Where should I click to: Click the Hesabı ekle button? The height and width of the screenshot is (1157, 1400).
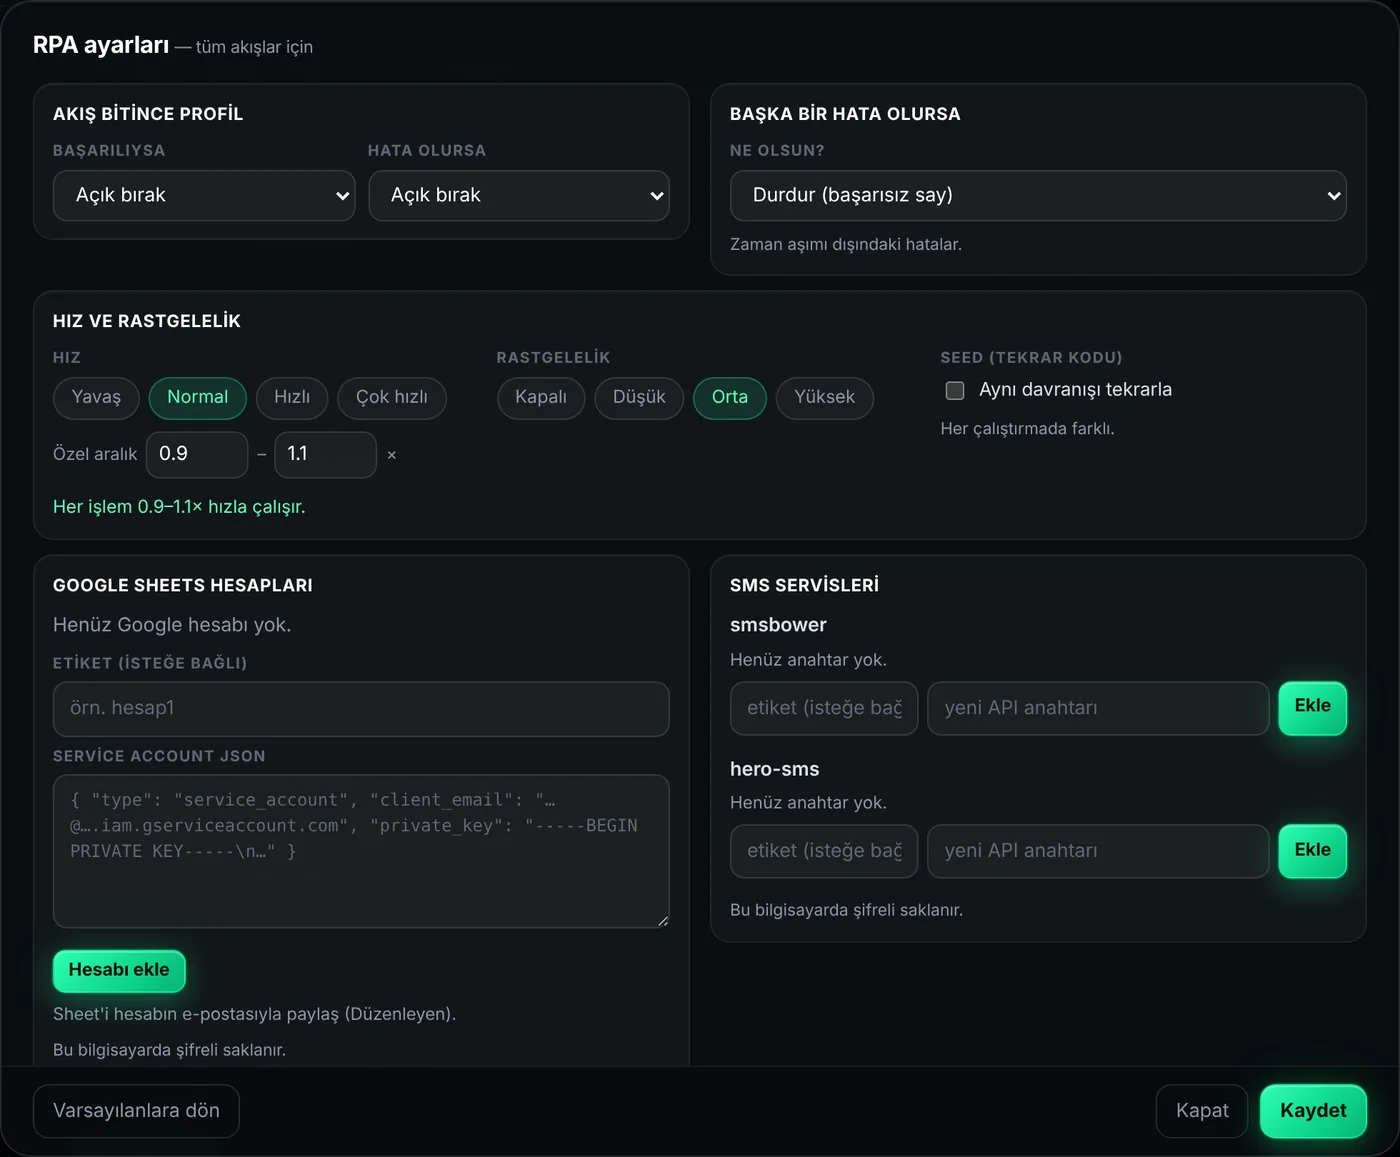coord(119,971)
